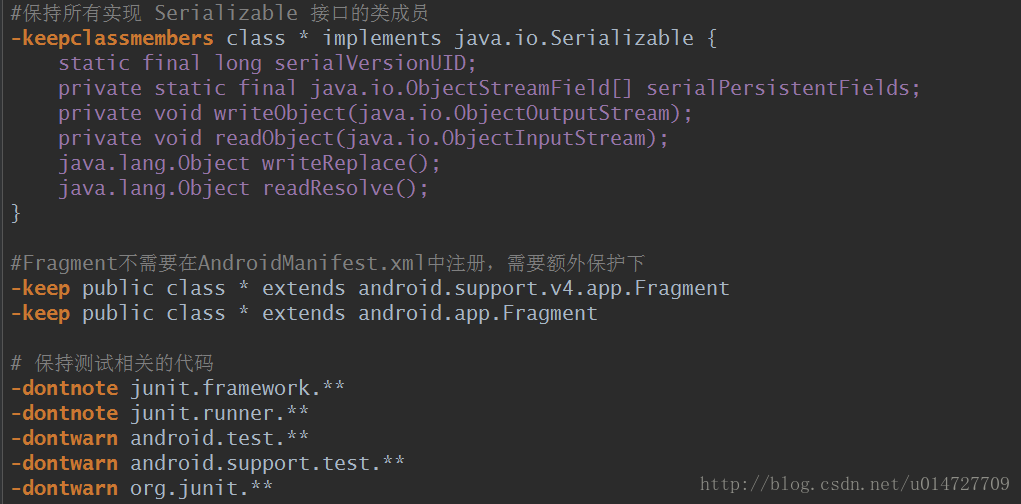Click android.app.Fragment class name

(478, 313)
